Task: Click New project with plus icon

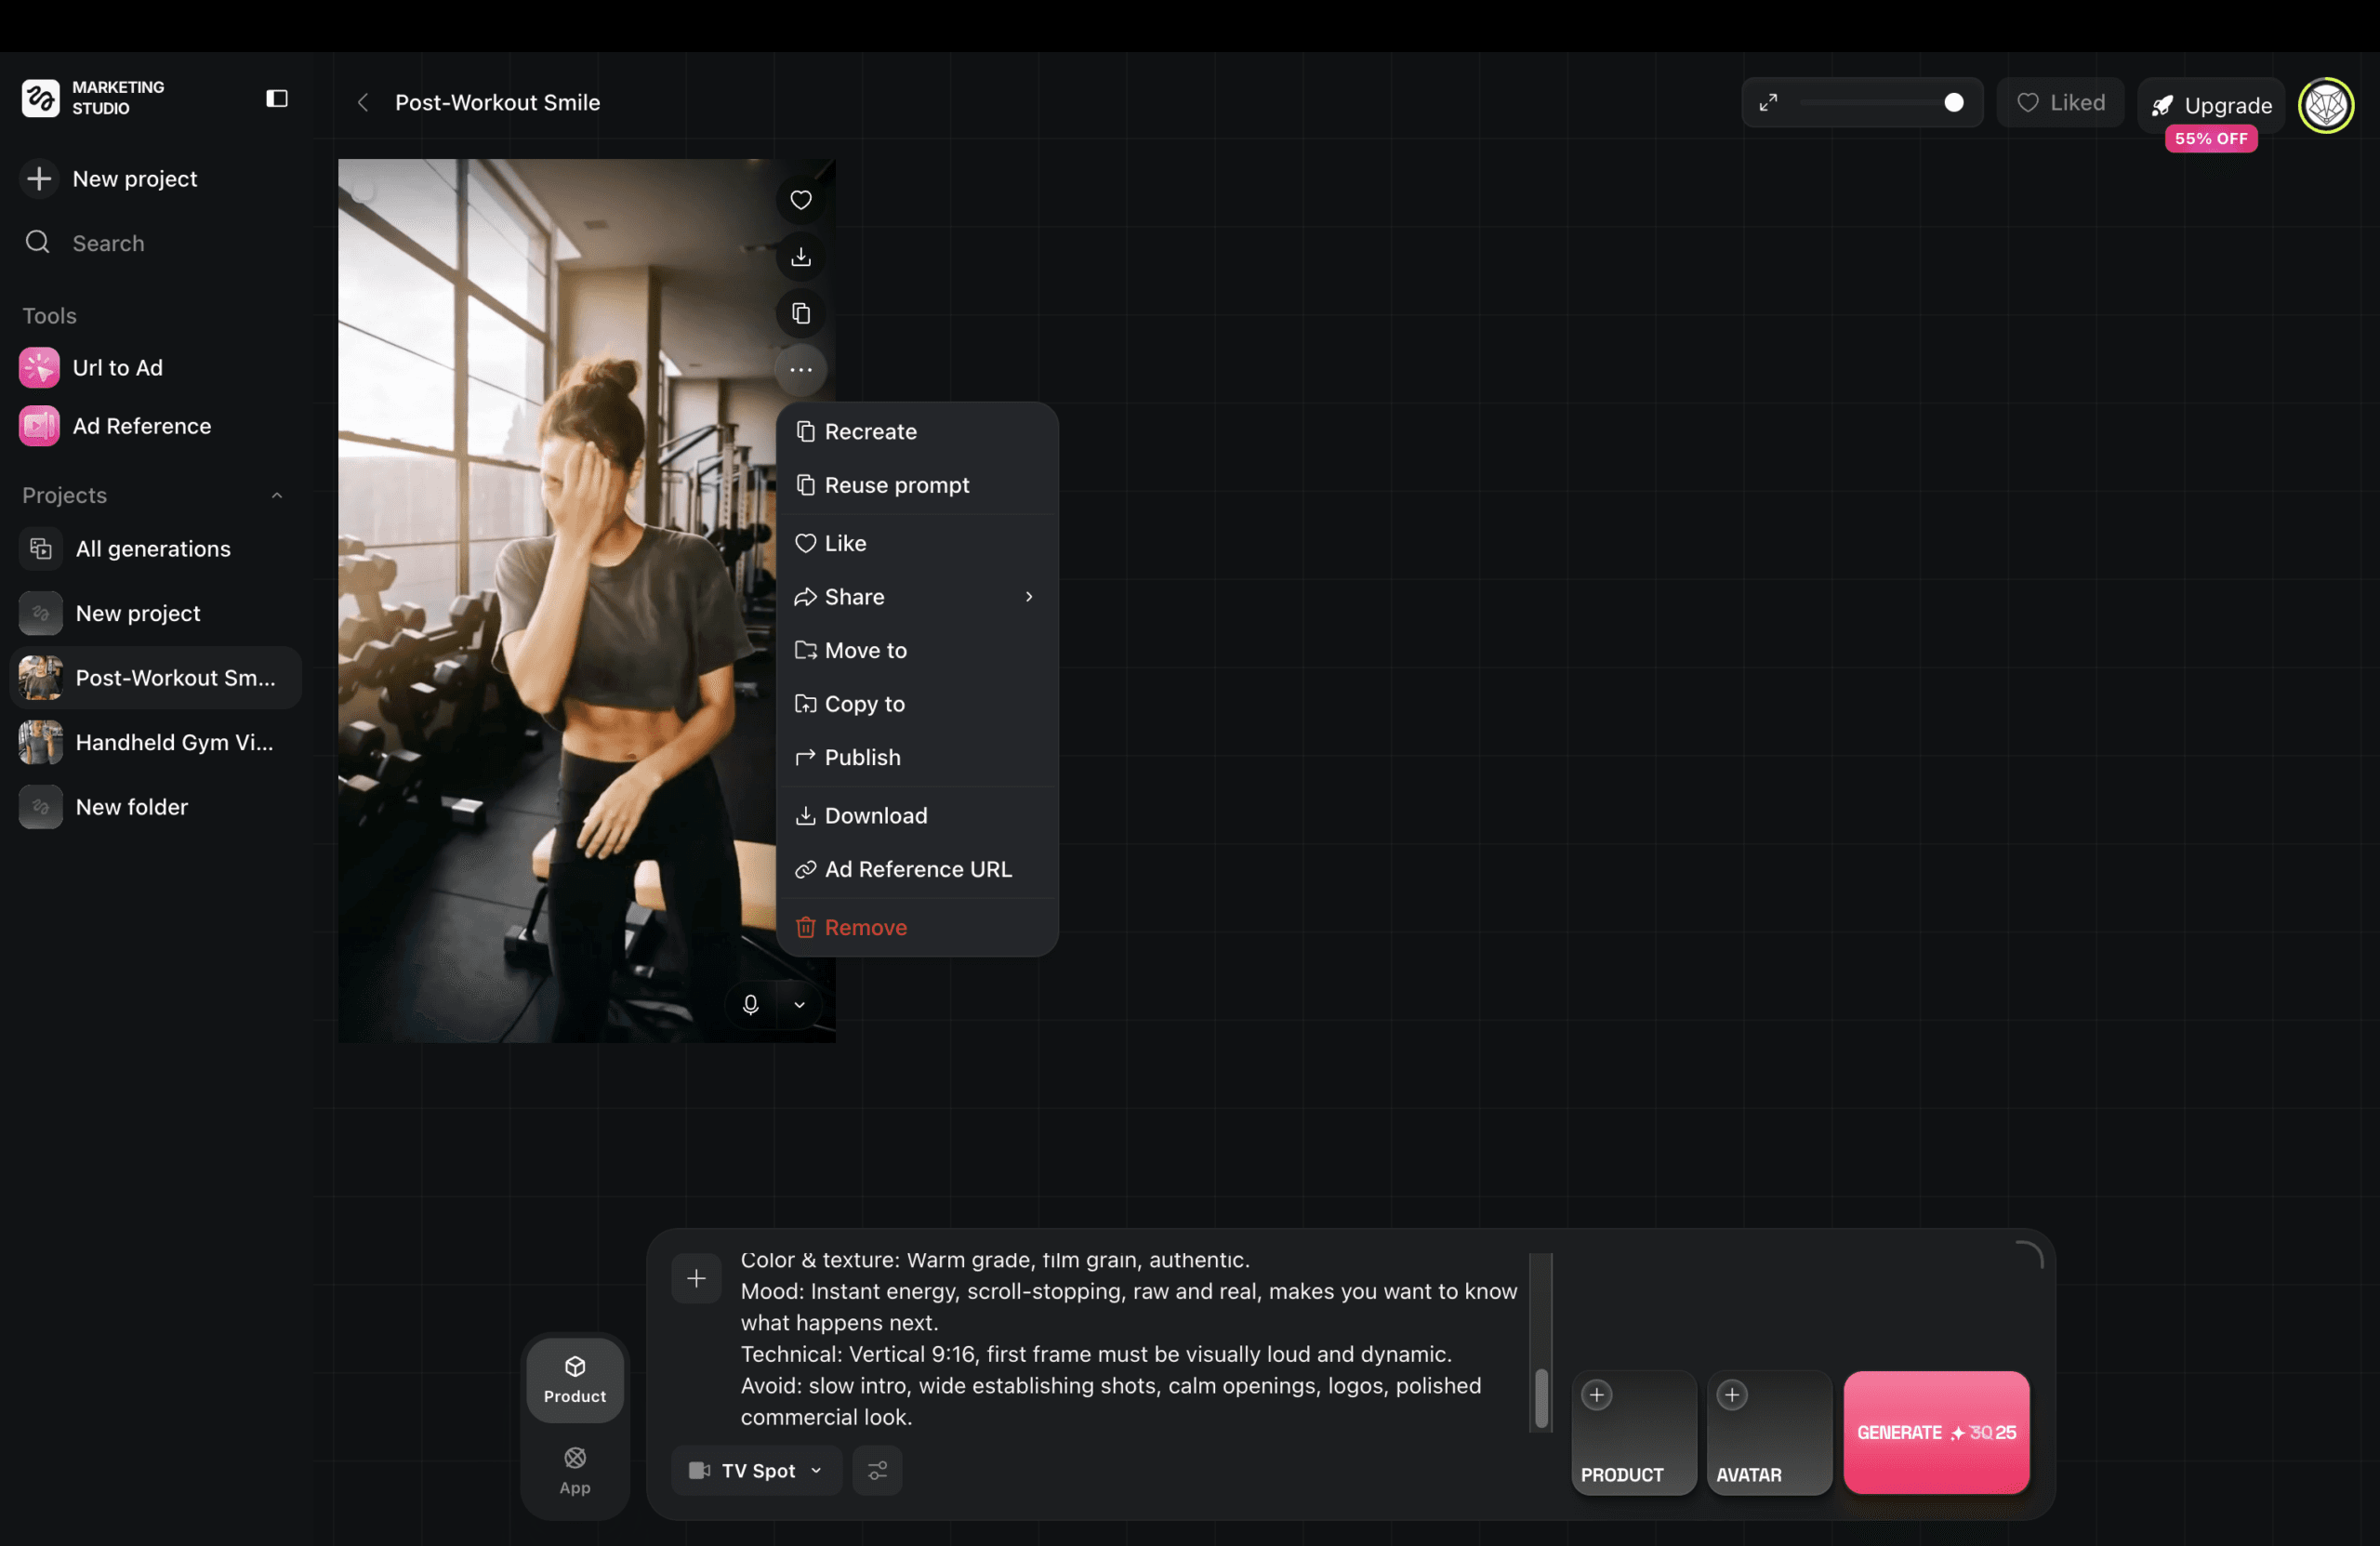Action: point(110,178)
